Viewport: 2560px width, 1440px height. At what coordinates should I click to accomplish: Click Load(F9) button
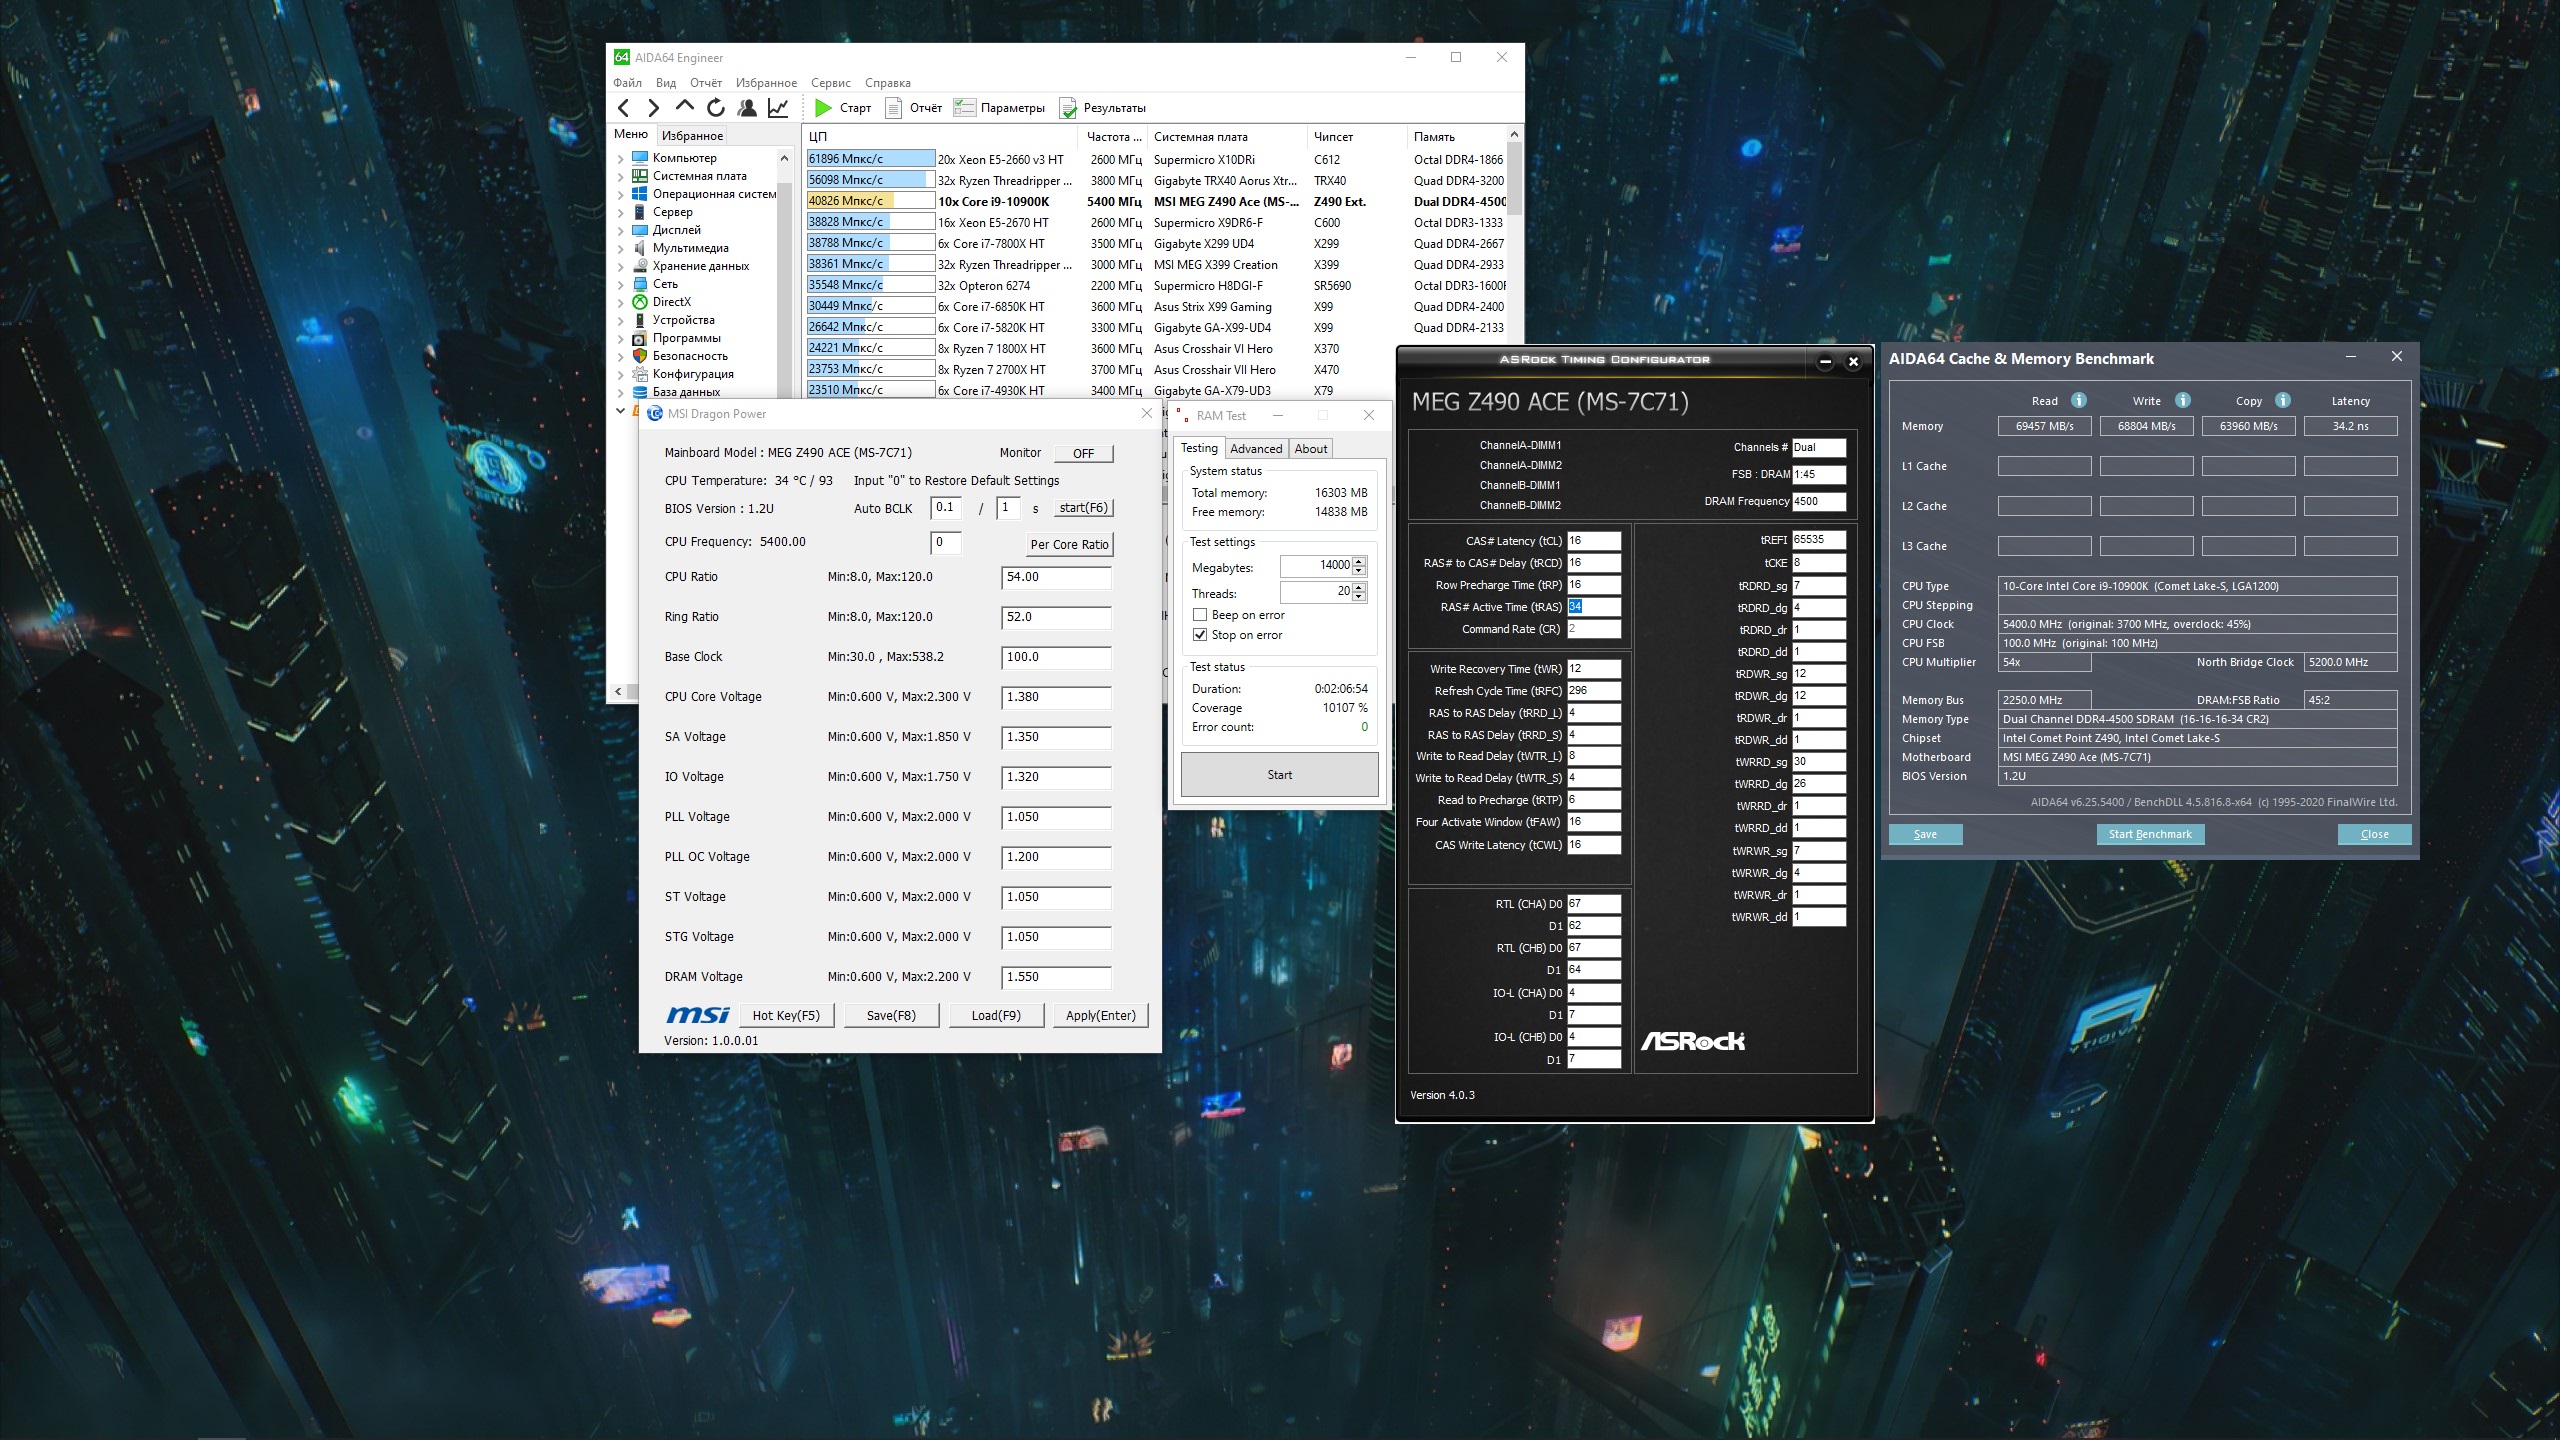click(x=996, y=1015)
